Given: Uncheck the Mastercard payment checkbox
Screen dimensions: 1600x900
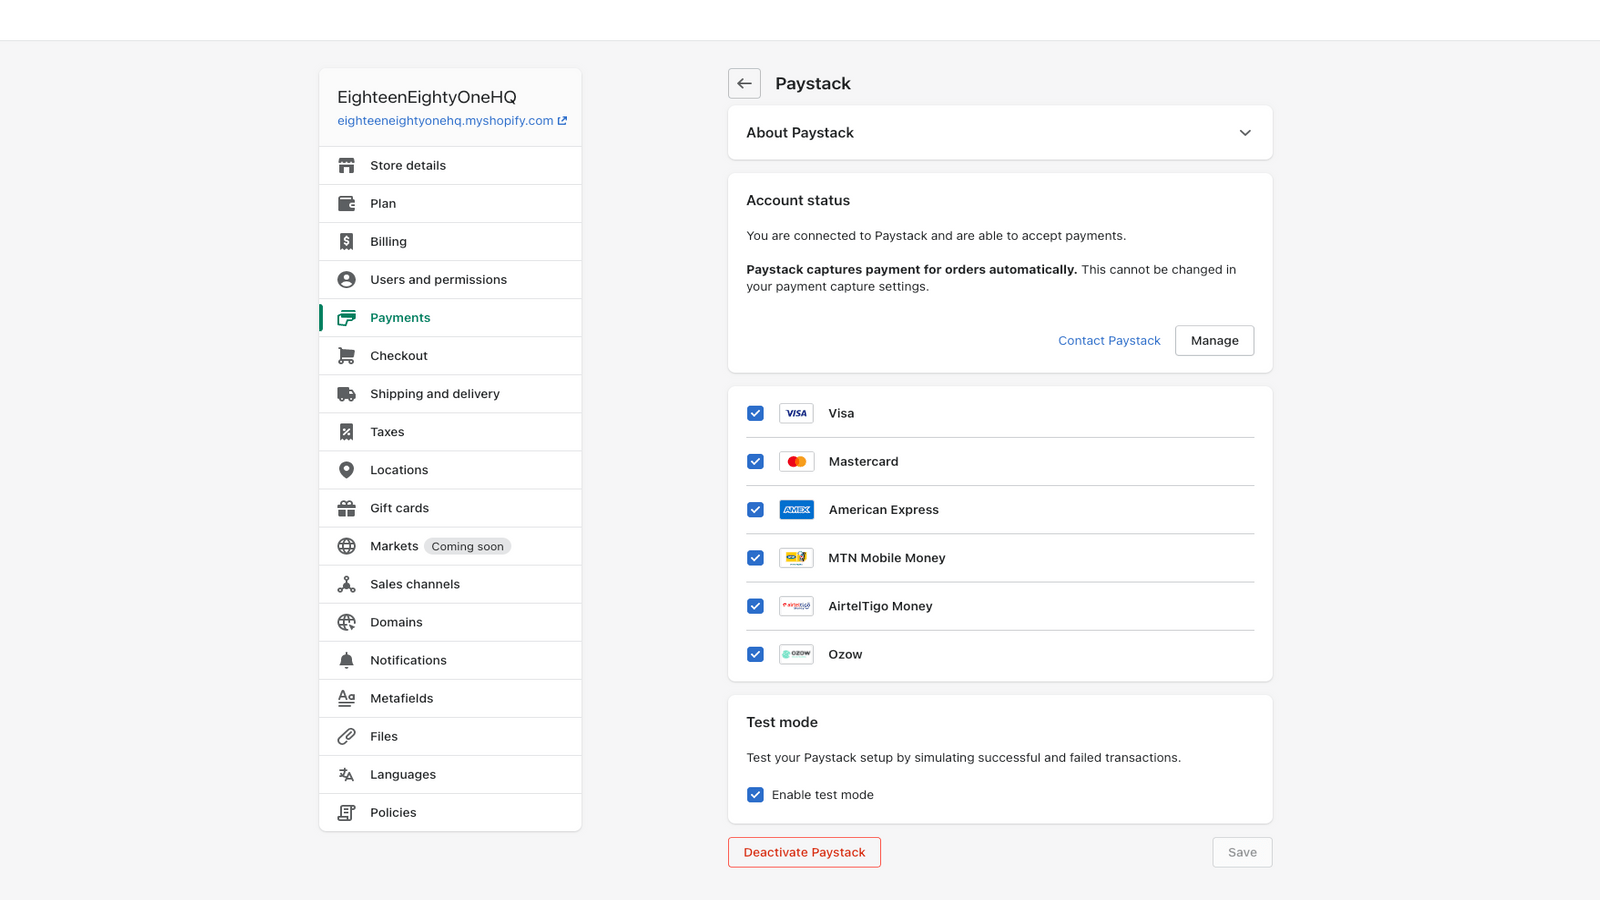Looking at the screenshot, I should pos(755,461).
